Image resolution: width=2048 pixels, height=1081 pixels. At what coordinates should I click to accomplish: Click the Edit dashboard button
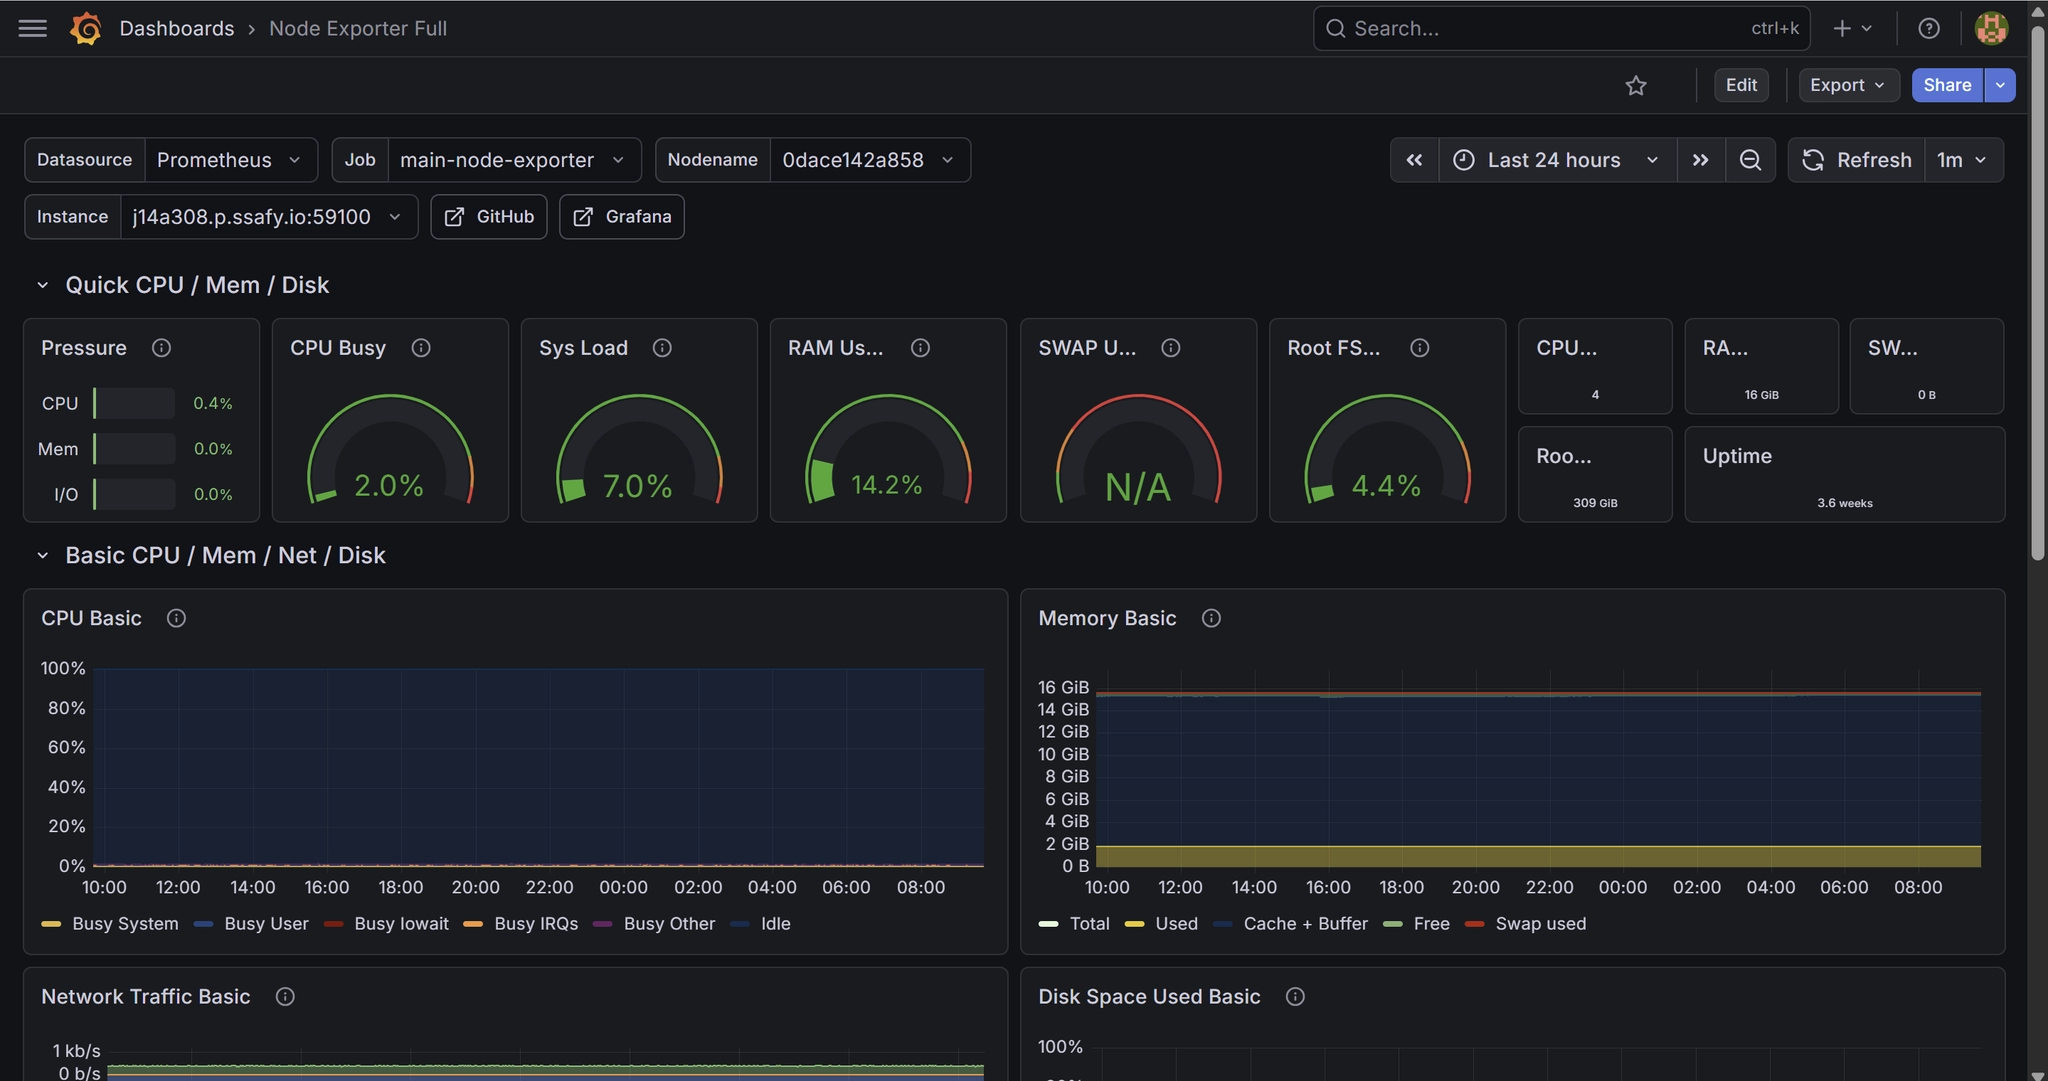pyautogui.click(x=1741, y=85)
